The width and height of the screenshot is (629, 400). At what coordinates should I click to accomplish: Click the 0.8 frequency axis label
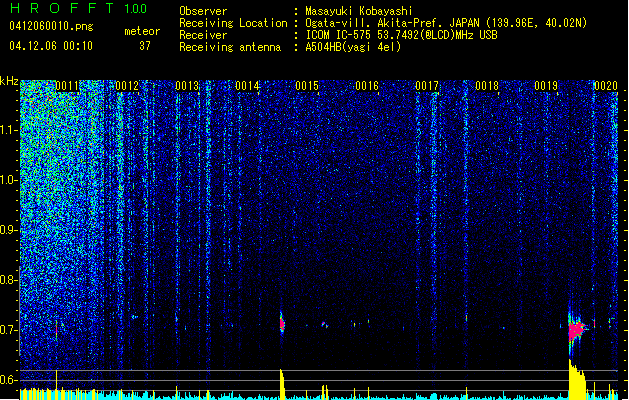click(x=8, y=280)
